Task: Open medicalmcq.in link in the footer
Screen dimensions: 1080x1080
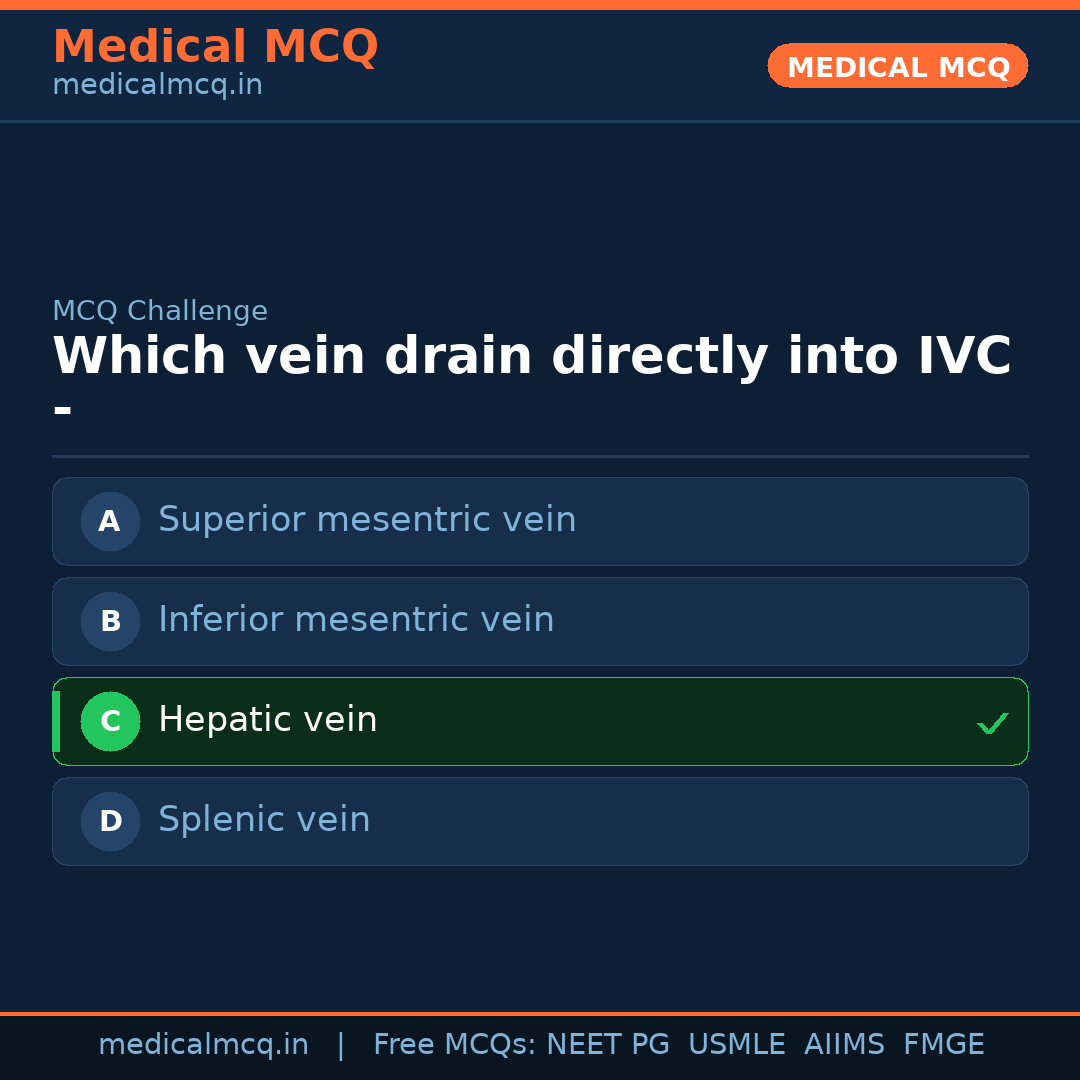Action: [203, 1045]
